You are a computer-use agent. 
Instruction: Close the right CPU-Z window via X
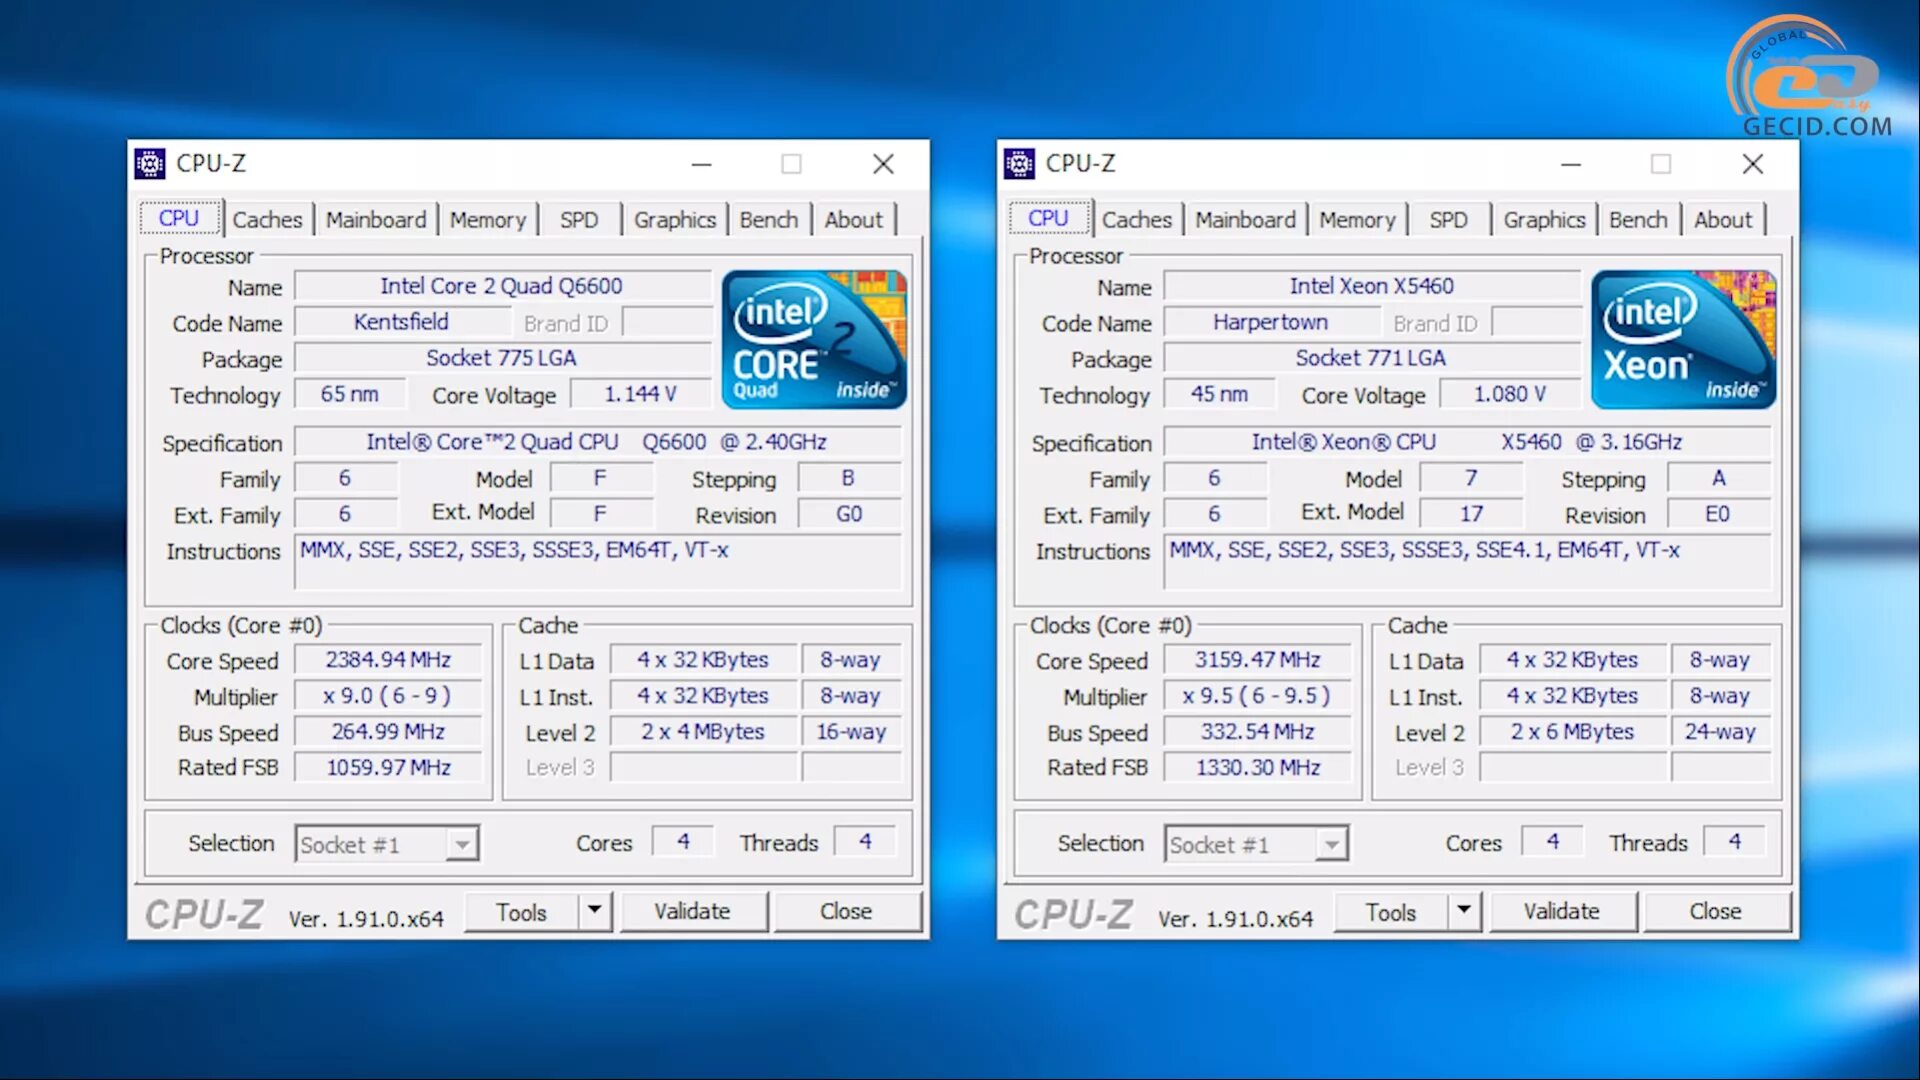(x=1752, y=164)
